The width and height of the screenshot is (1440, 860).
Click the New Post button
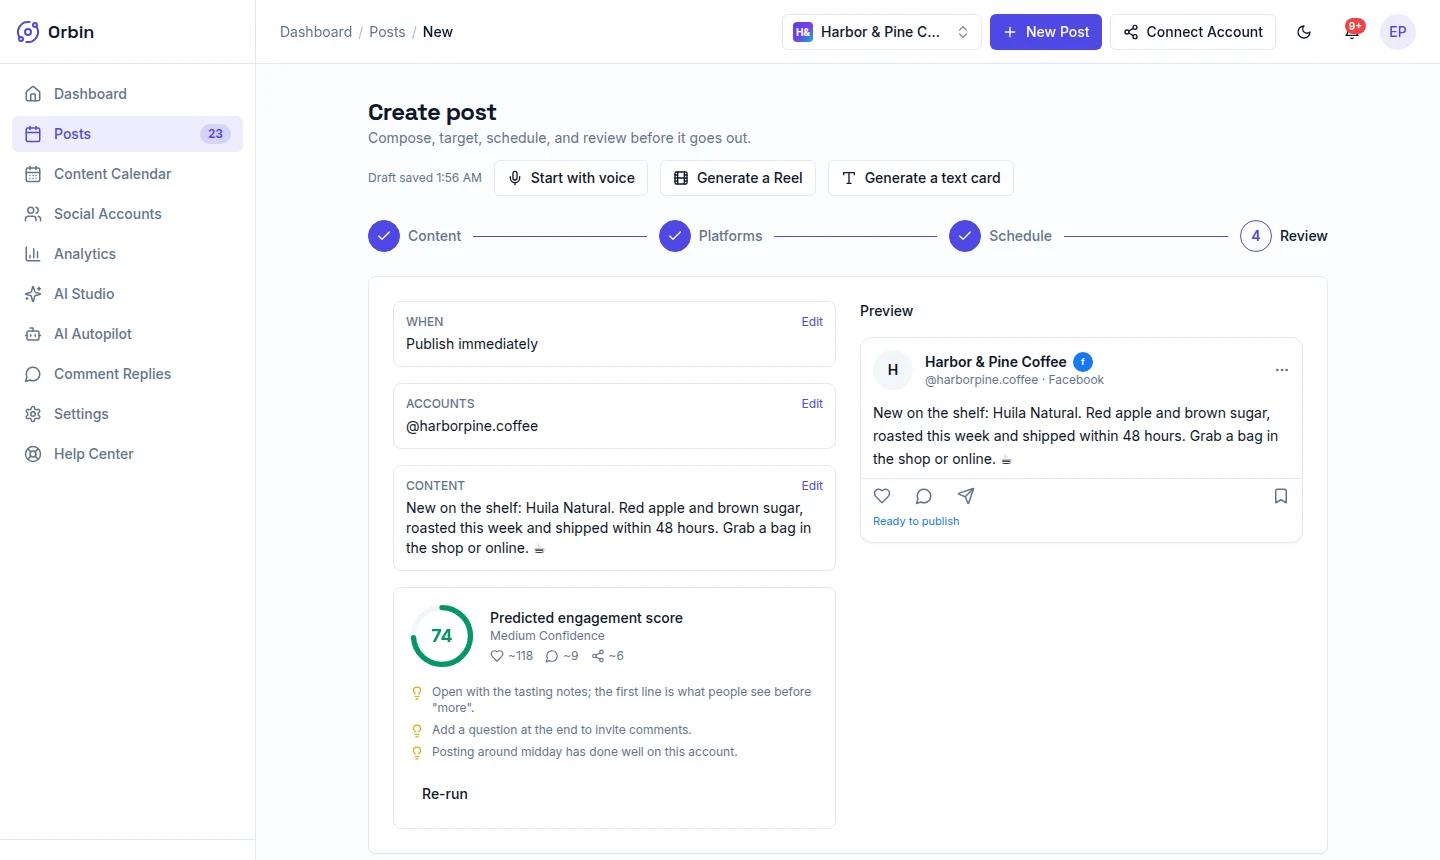pyautogui.click(x=1046, y=32)
